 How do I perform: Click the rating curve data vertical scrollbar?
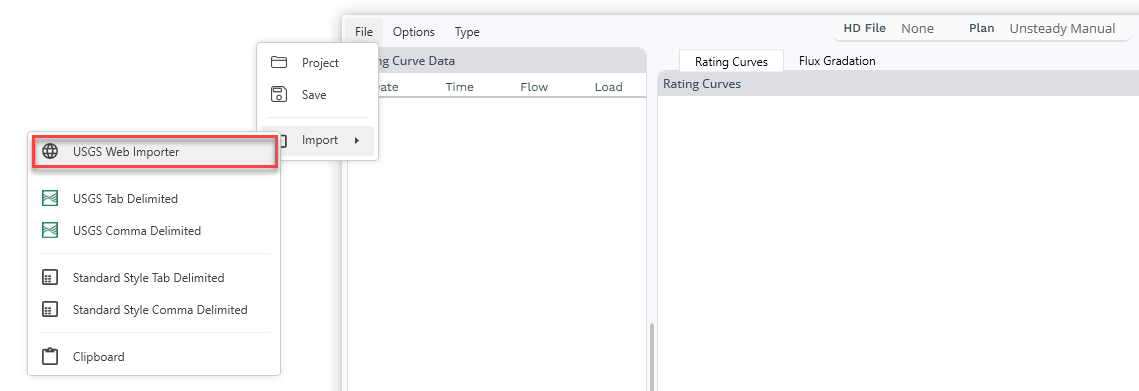point(652,357)
